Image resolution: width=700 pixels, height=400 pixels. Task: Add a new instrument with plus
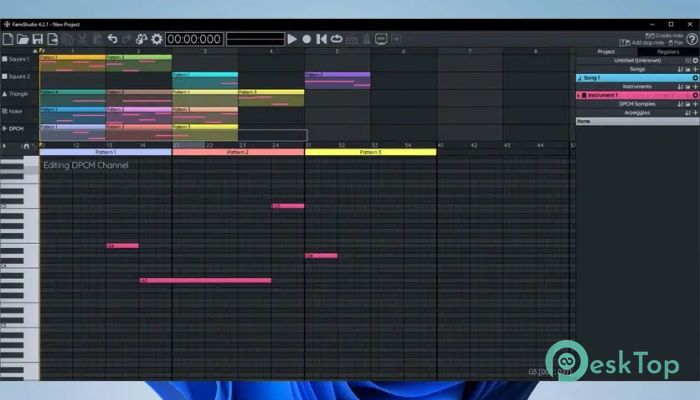coord(695,87)
